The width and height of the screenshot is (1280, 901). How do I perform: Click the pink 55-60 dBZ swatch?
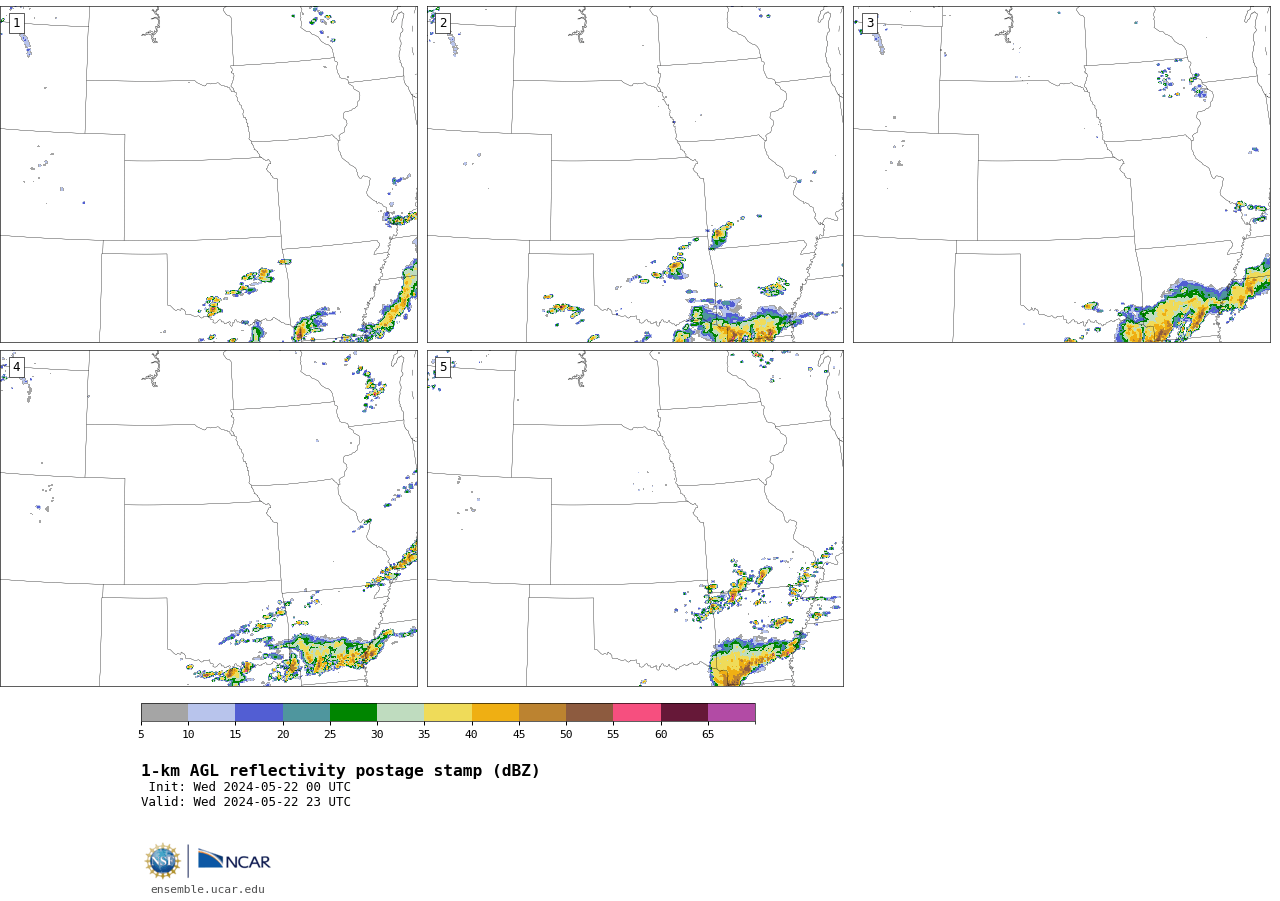pos(637,713)
